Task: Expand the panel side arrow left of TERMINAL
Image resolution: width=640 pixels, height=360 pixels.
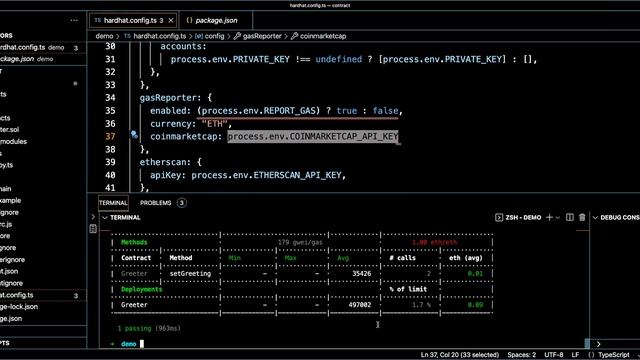Action: (x=93, y=217)
